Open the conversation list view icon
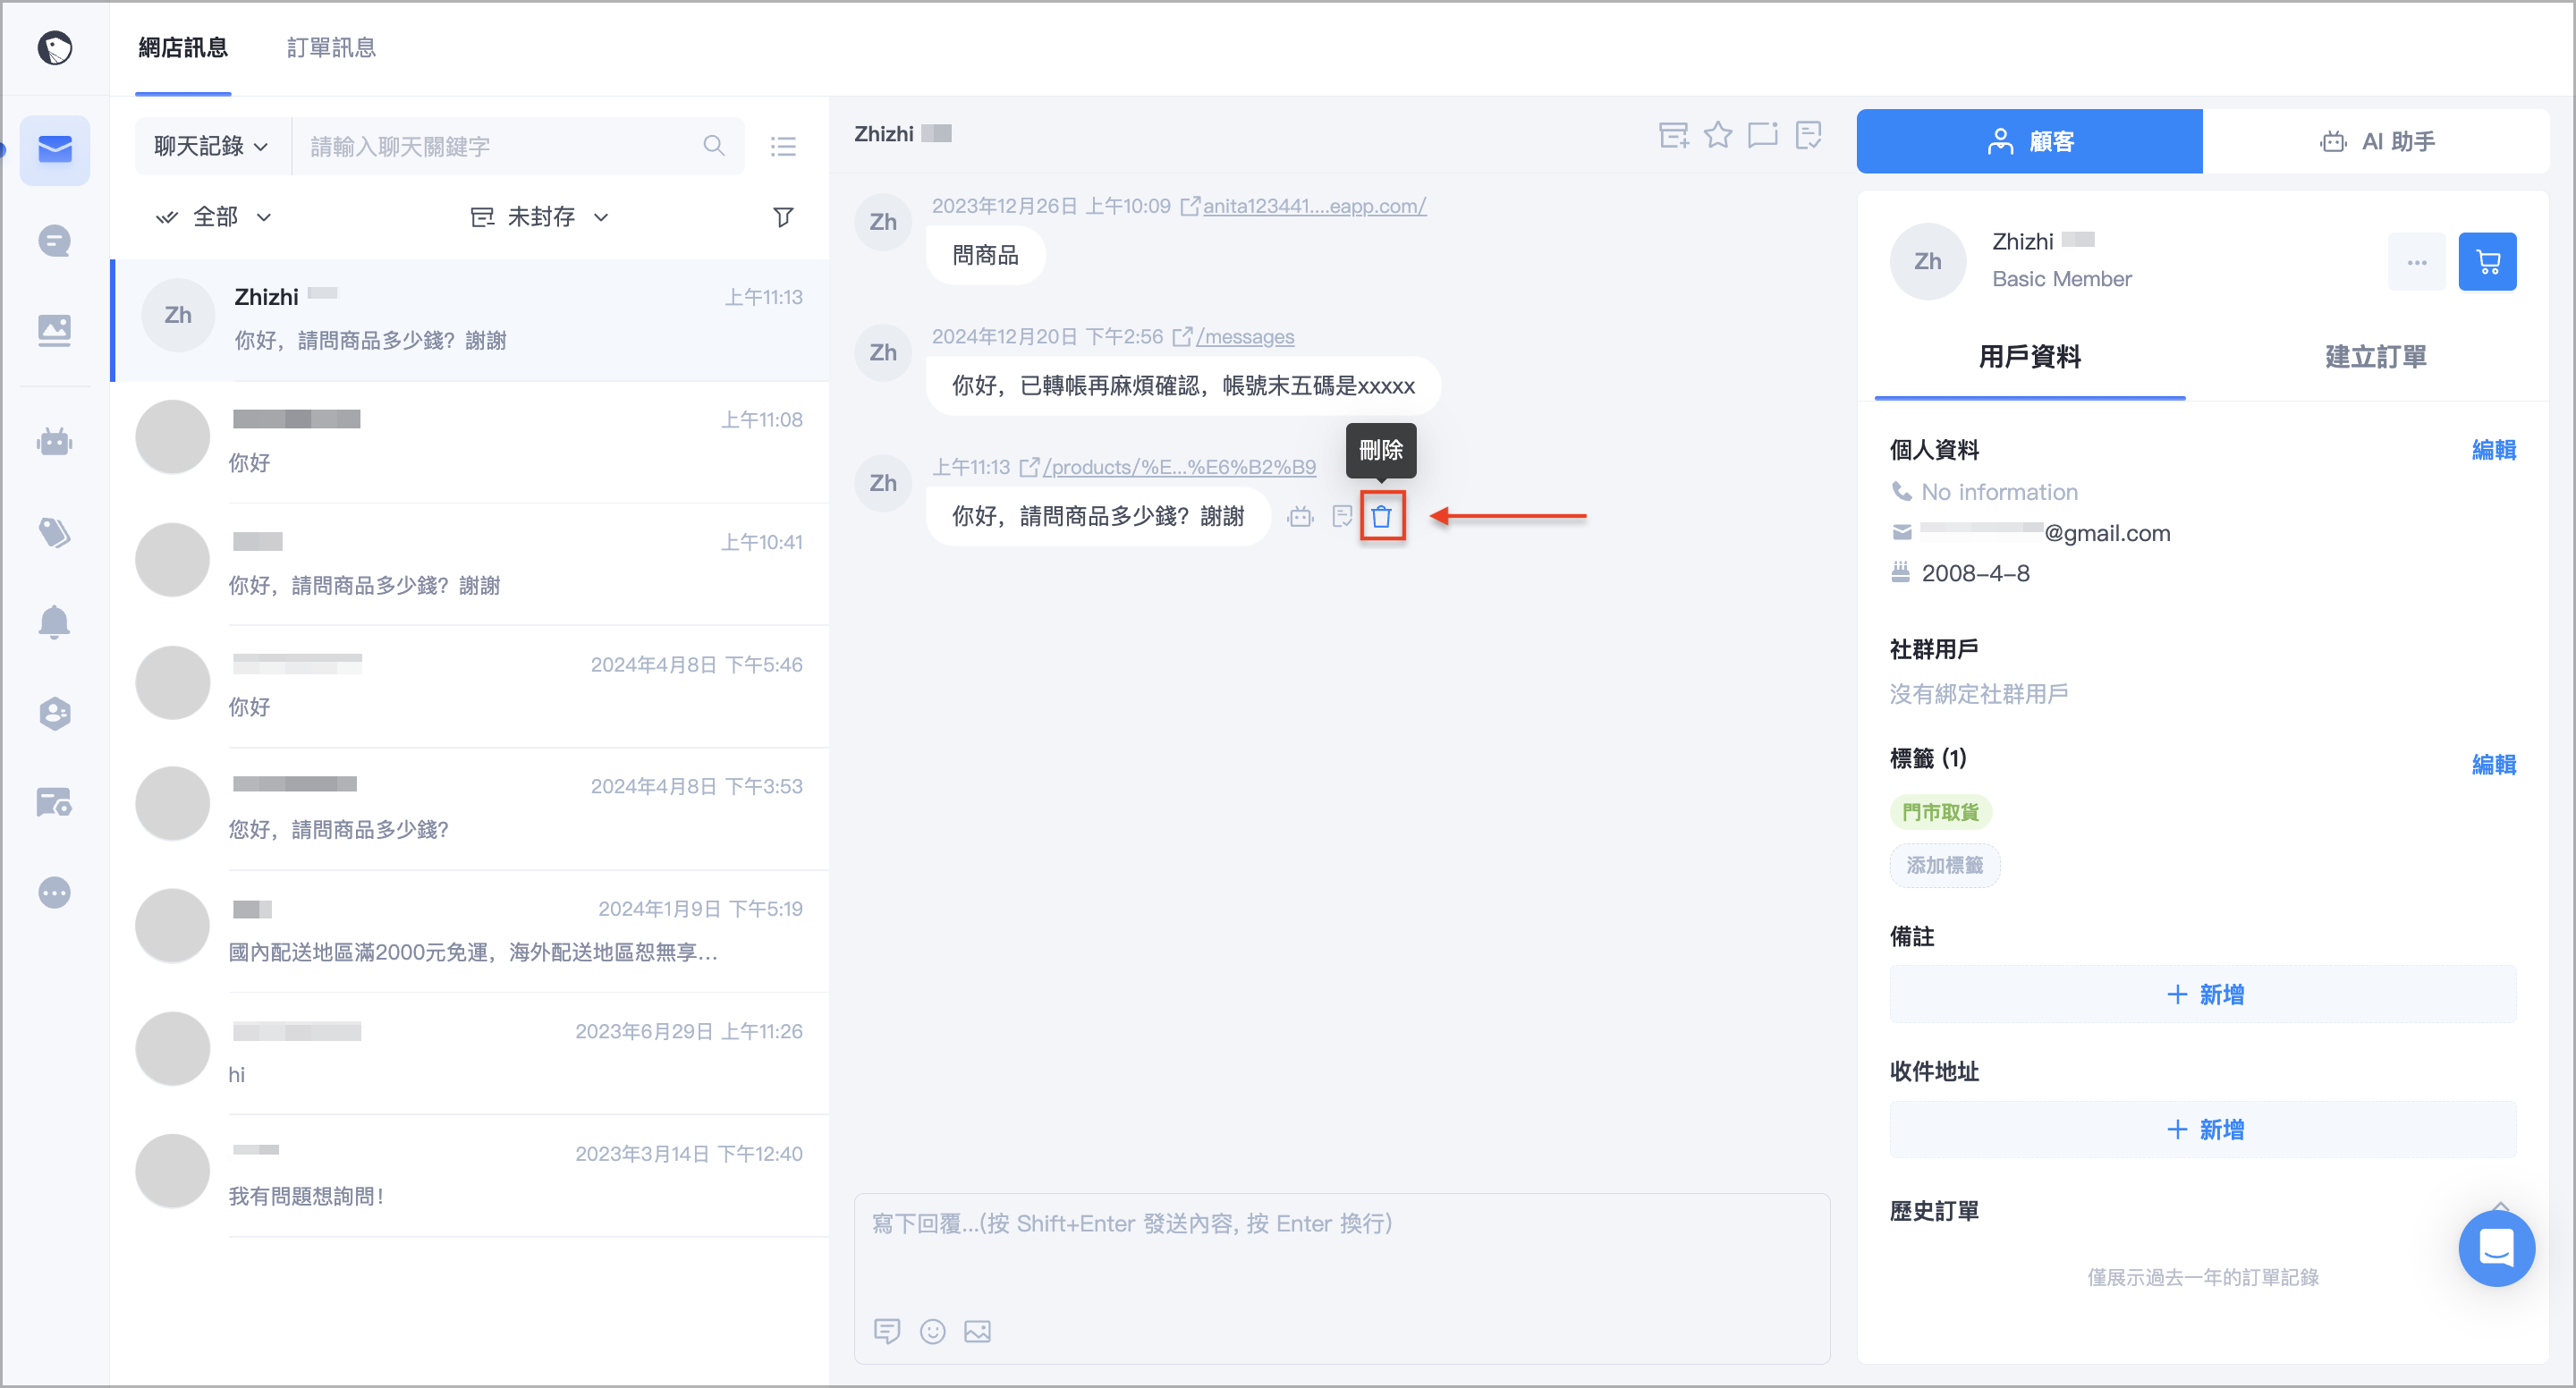This screenshot has height=1388, width=2576. (783, 147)
